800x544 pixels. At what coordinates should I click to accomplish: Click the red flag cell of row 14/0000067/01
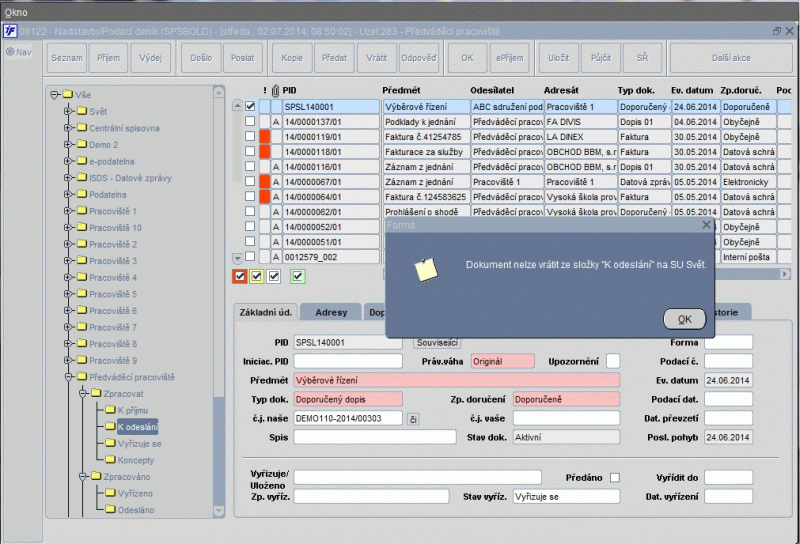(264, 182)
